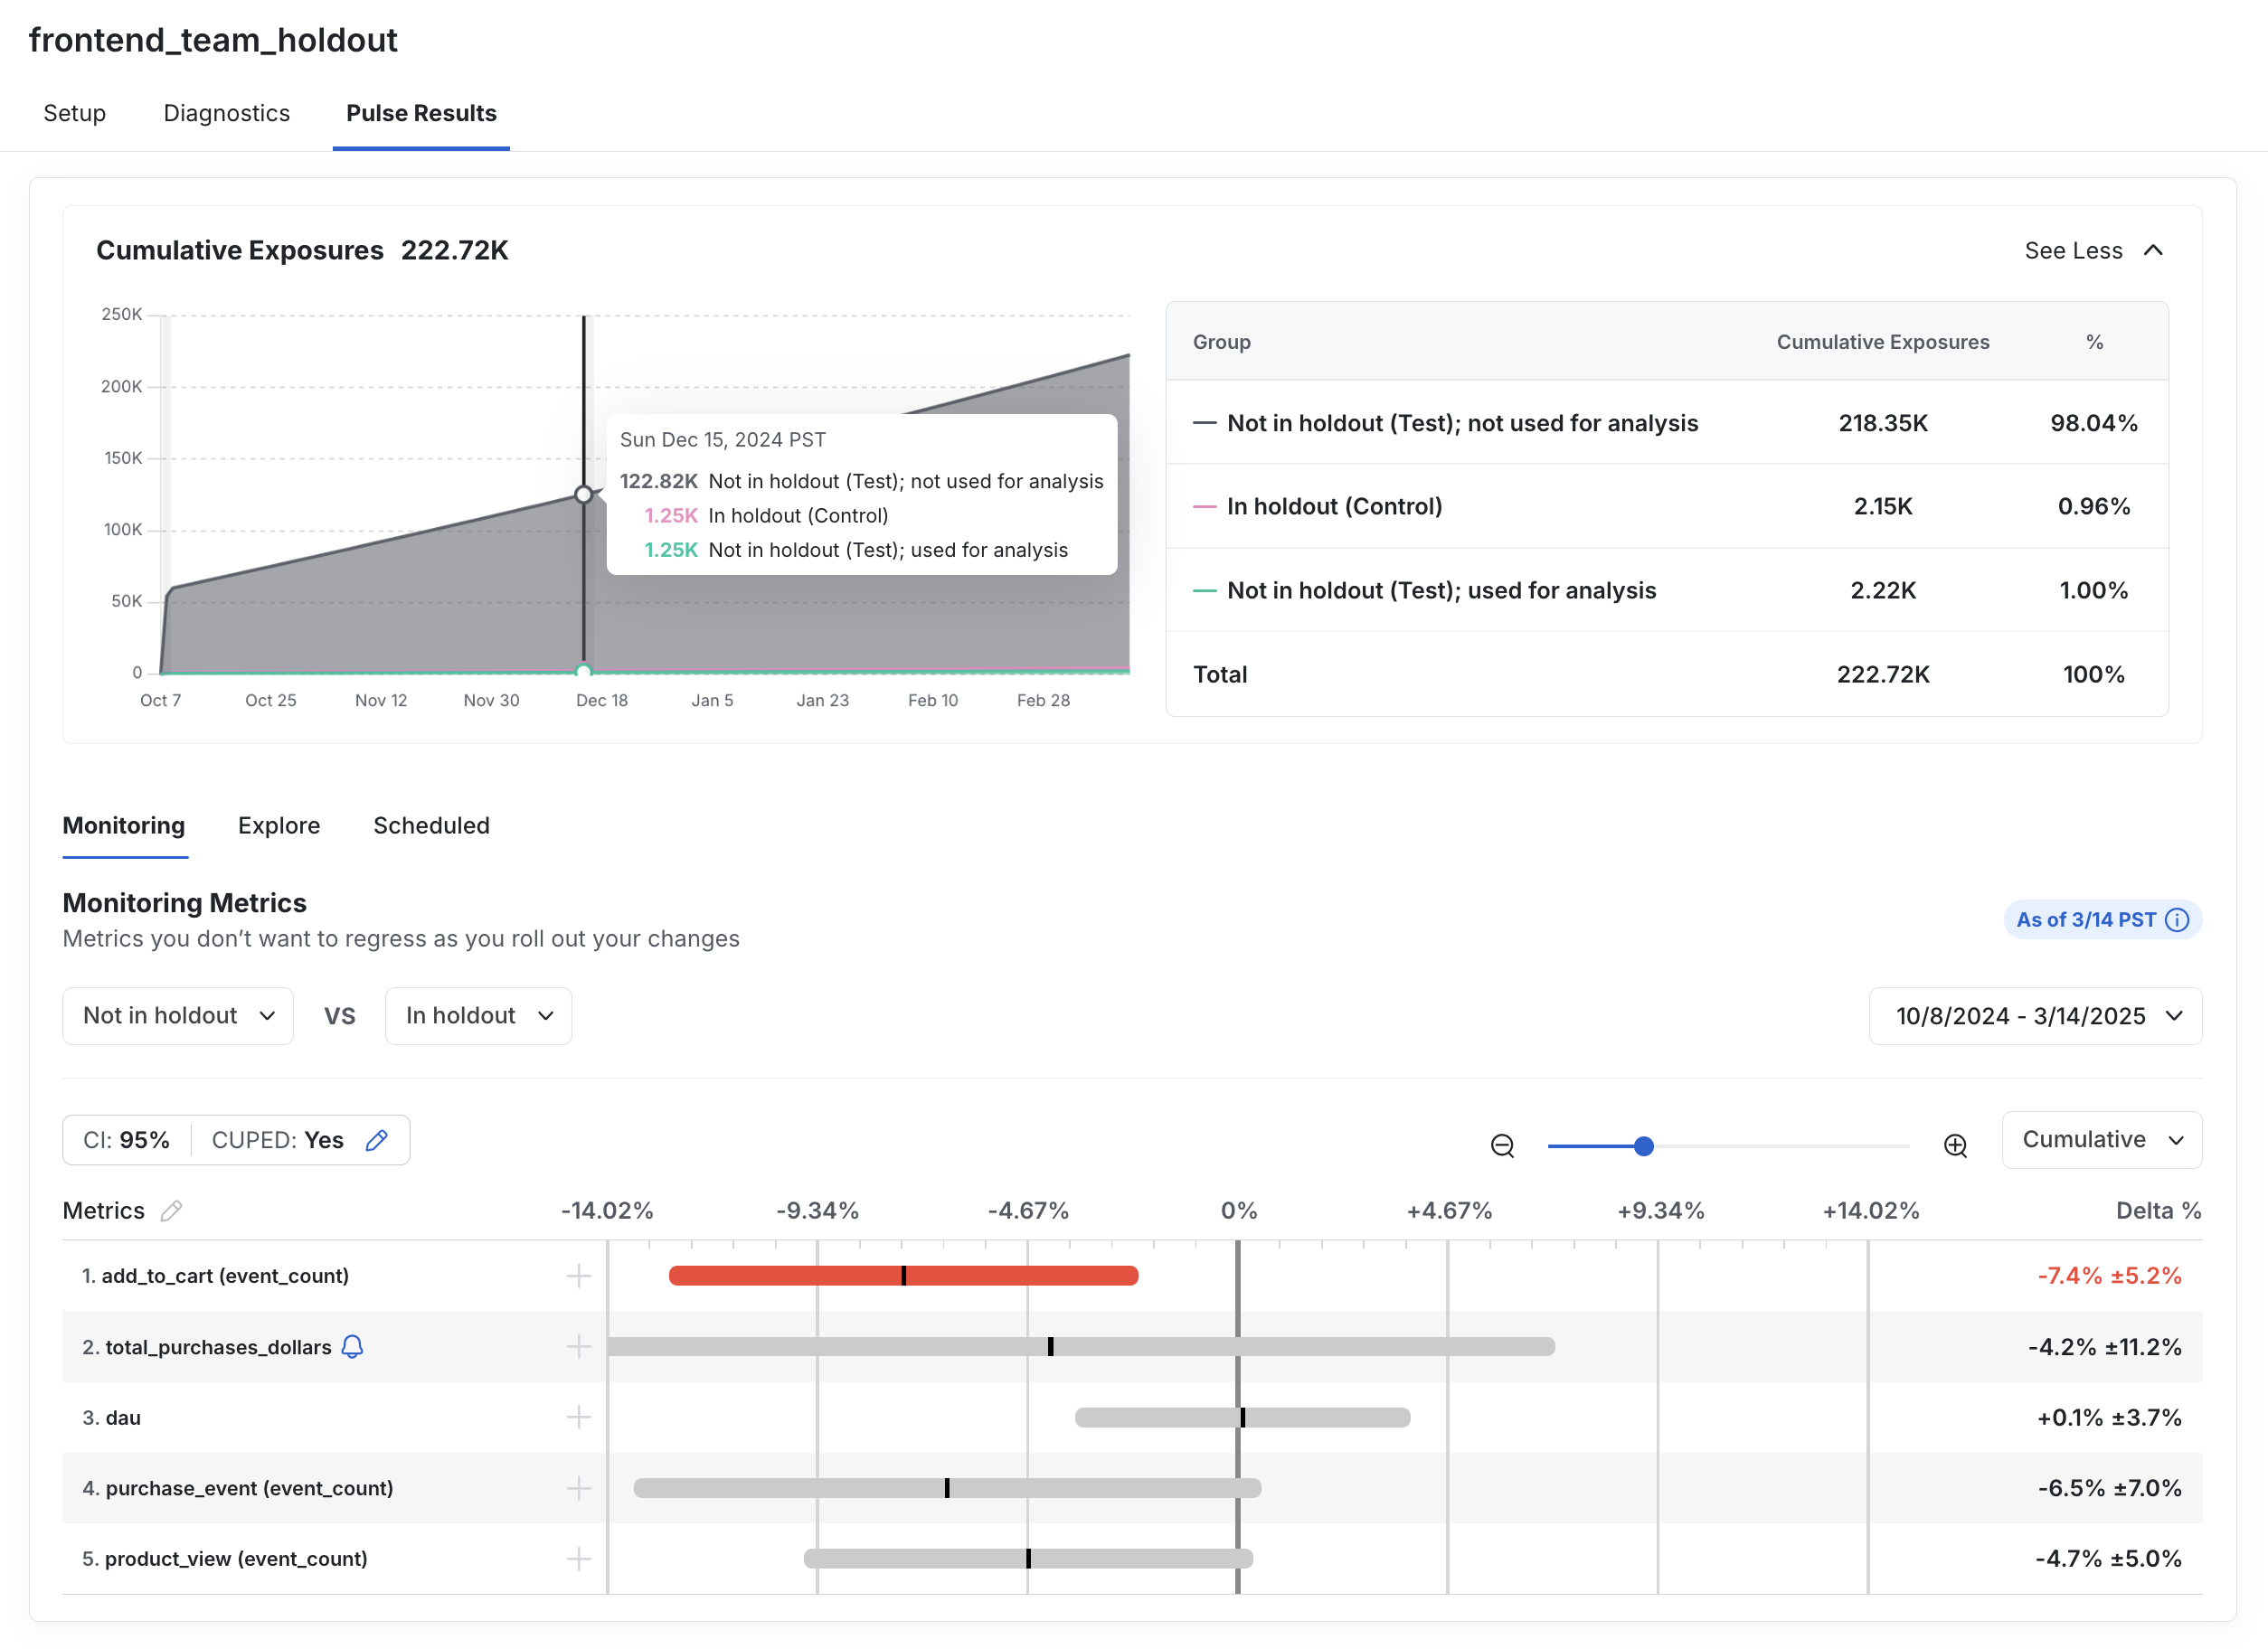The height and width of the screenshot is (1649, 2268).
Task: Click the zoom out magnifier icon
Action: [x=1502, y=1146]
